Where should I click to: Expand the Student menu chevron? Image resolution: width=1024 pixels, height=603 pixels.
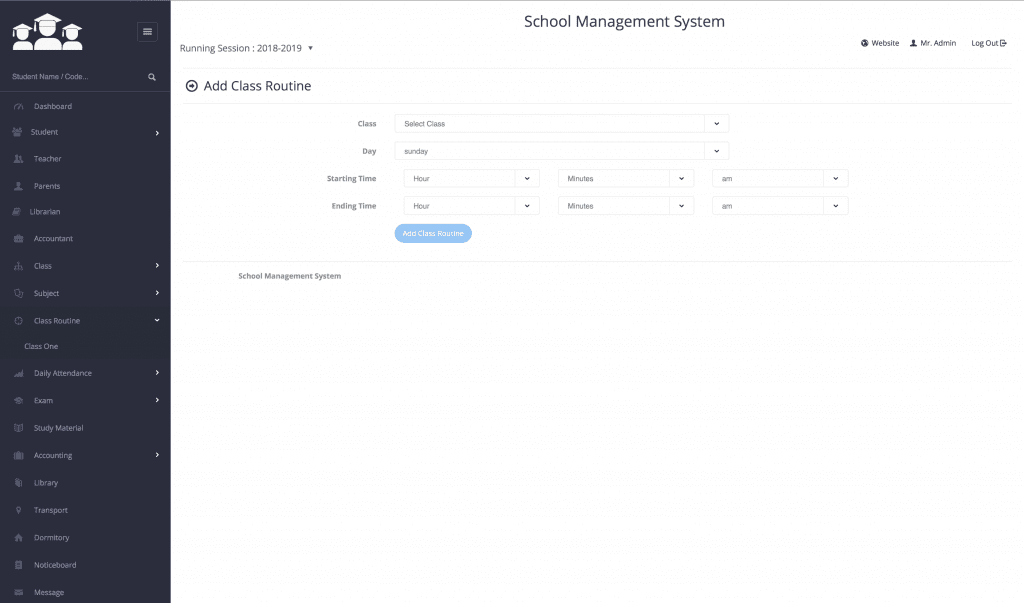coord(157,133)
